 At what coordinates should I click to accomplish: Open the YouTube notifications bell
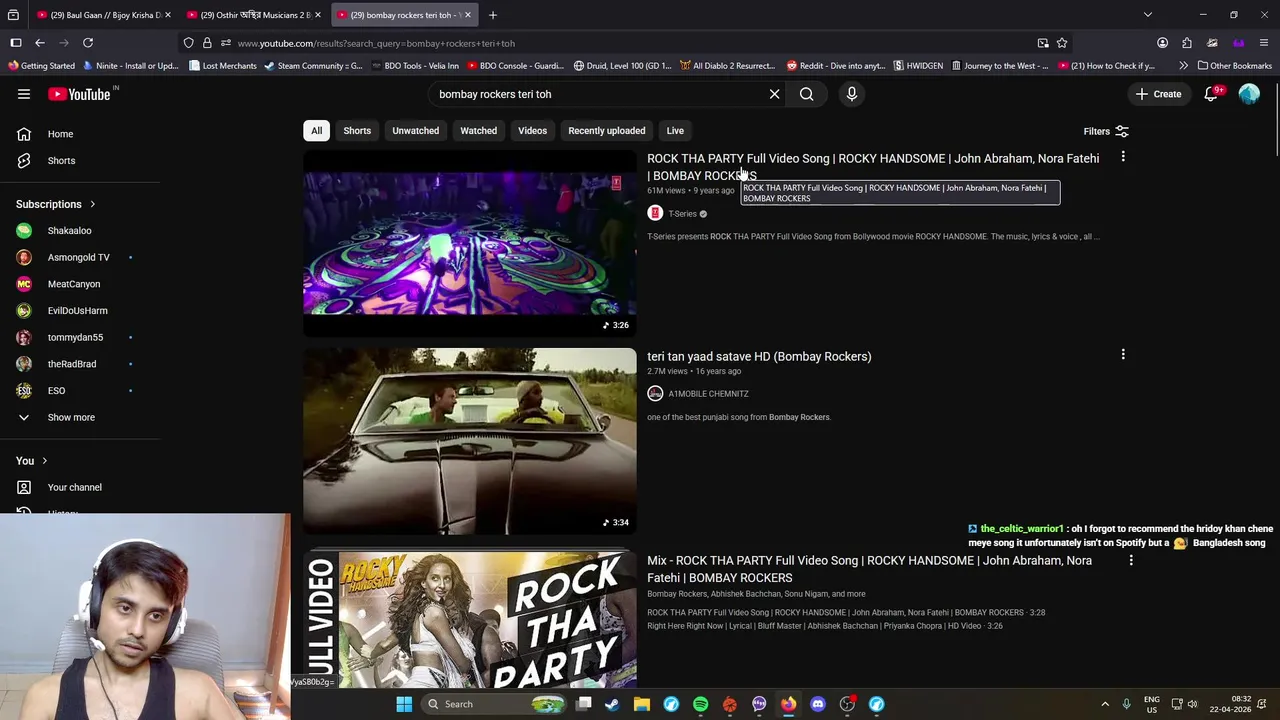coord(1212,94)
